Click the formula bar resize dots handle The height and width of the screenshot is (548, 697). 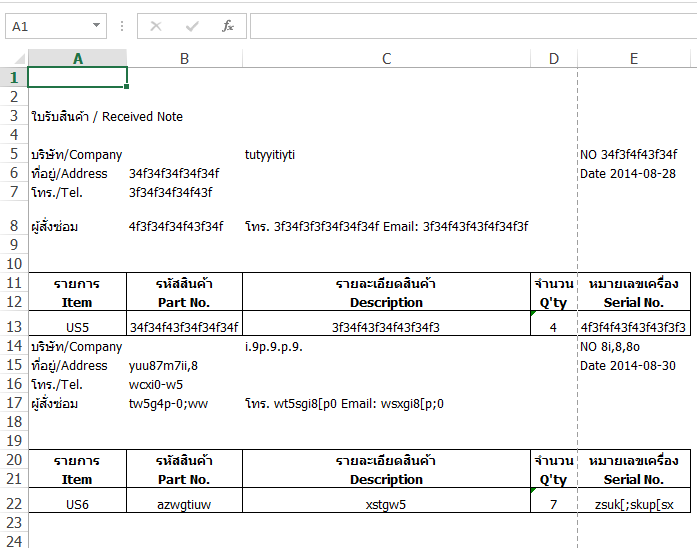point(122,26)
